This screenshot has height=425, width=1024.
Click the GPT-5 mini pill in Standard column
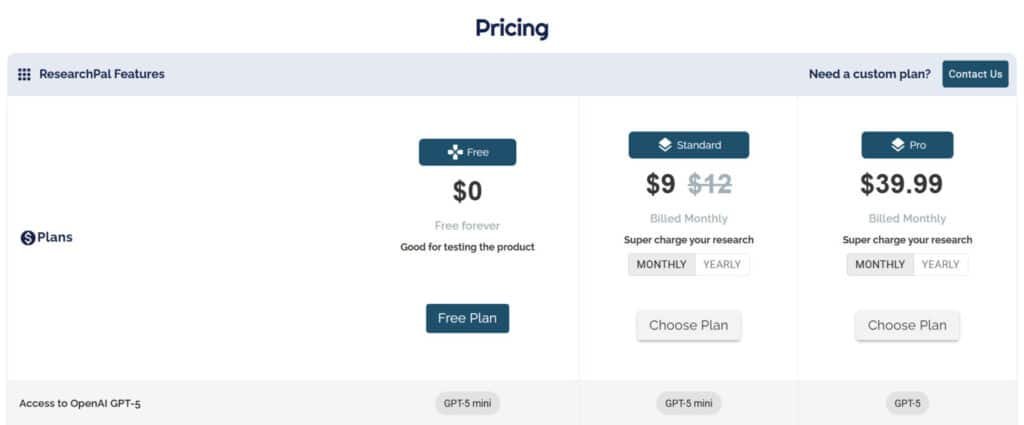(x=688, y=404)
